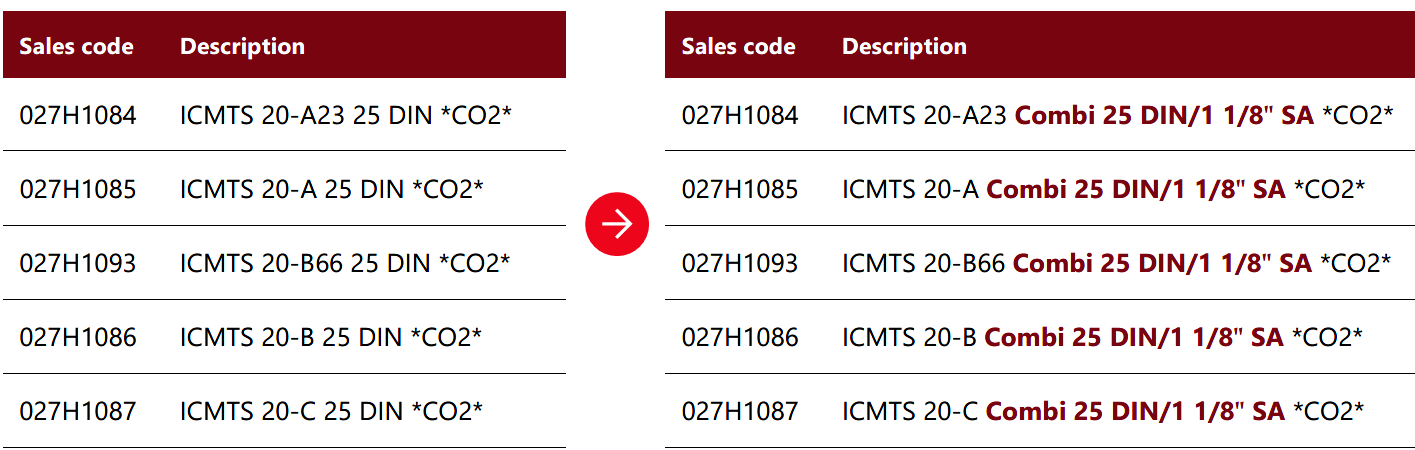Click the ICMTS 20-A Combi description
This screenshot has height=450, width=1415.
(1103, 189)
